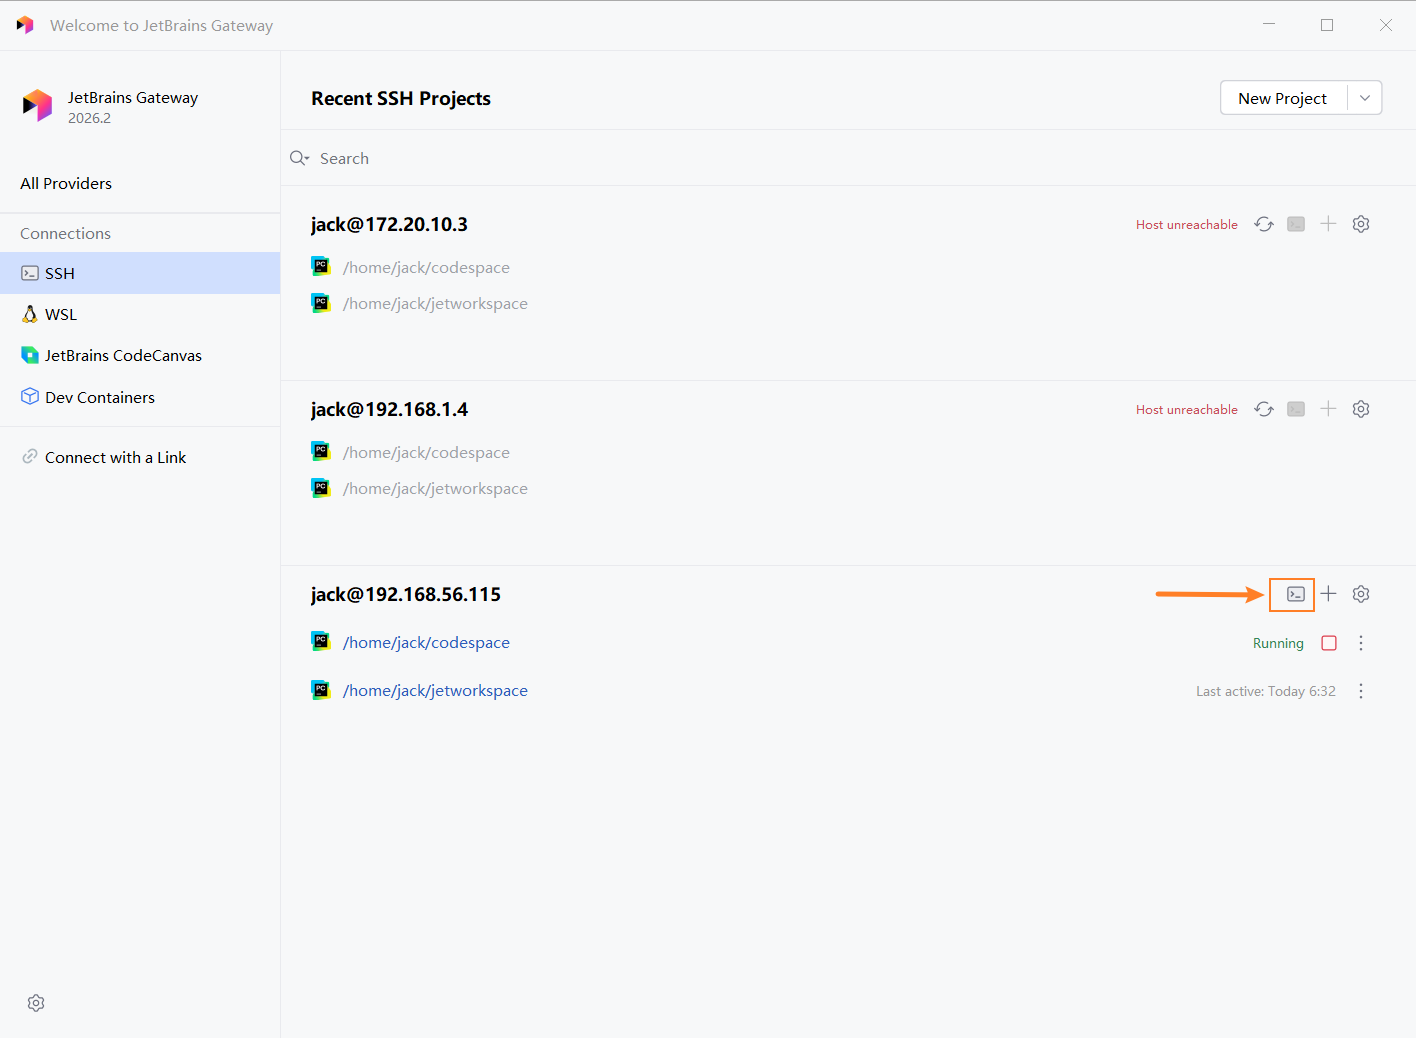Click the JetBrains Gateway logo in sidebar
Viewport: 1416px width, 1038px height.
pos(37,105)
